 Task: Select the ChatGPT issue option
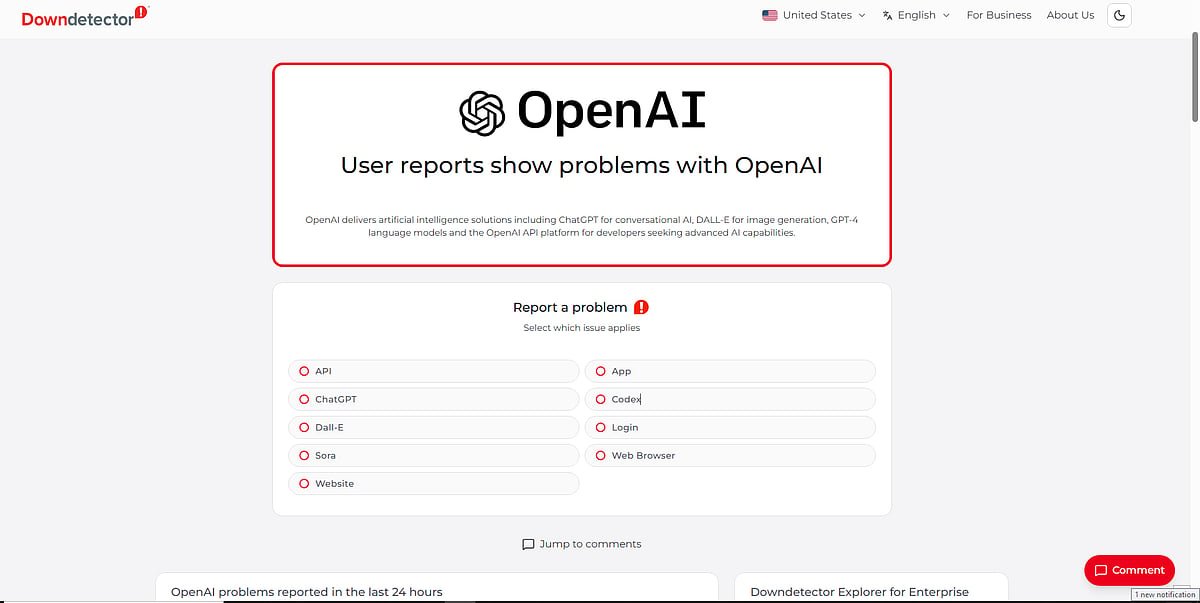pos(434,399)
